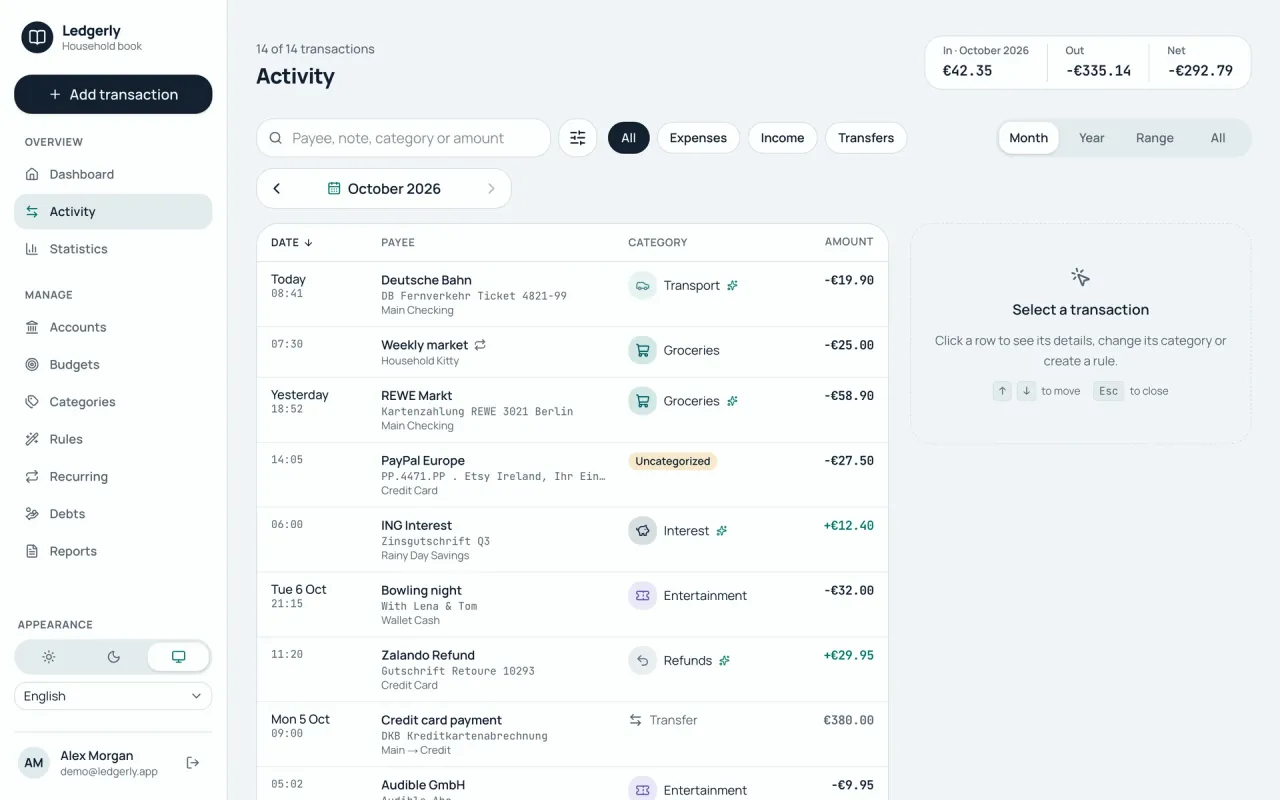Screen dimensions: 1280x800
Task: Click the Interest piggy bank icon
Action: 642,530
